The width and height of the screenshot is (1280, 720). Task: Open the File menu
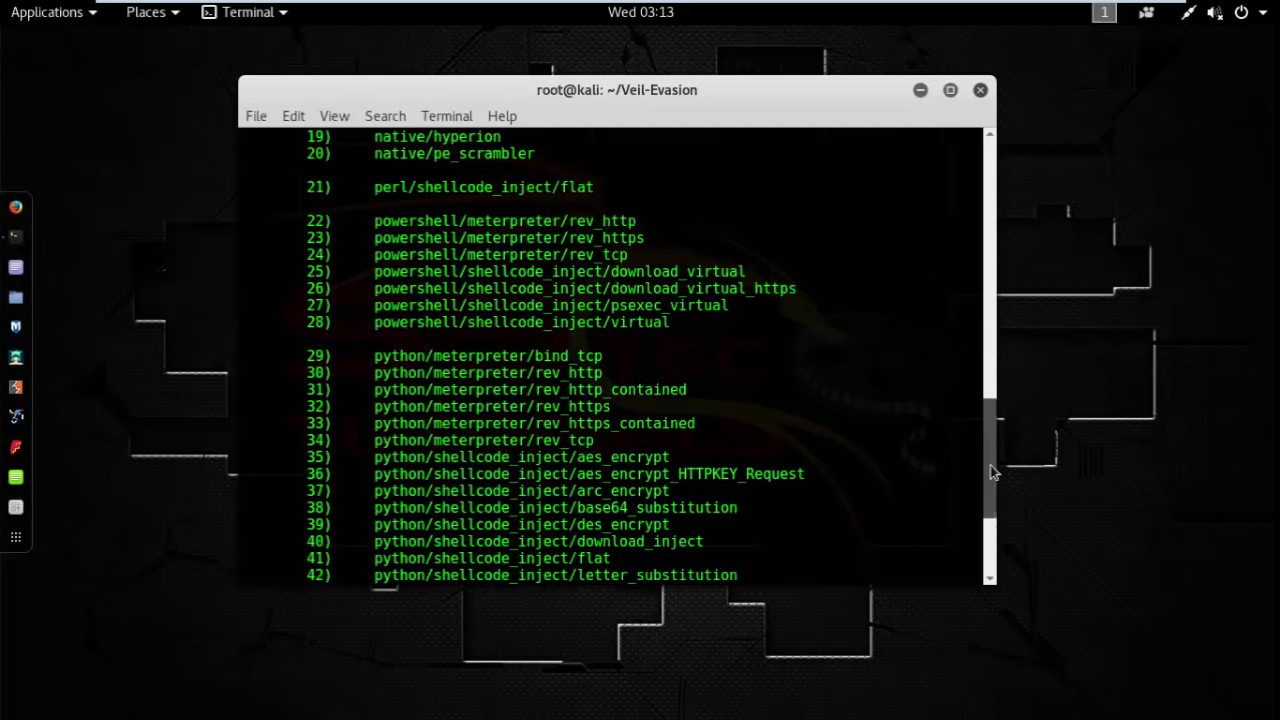[256, 116]
